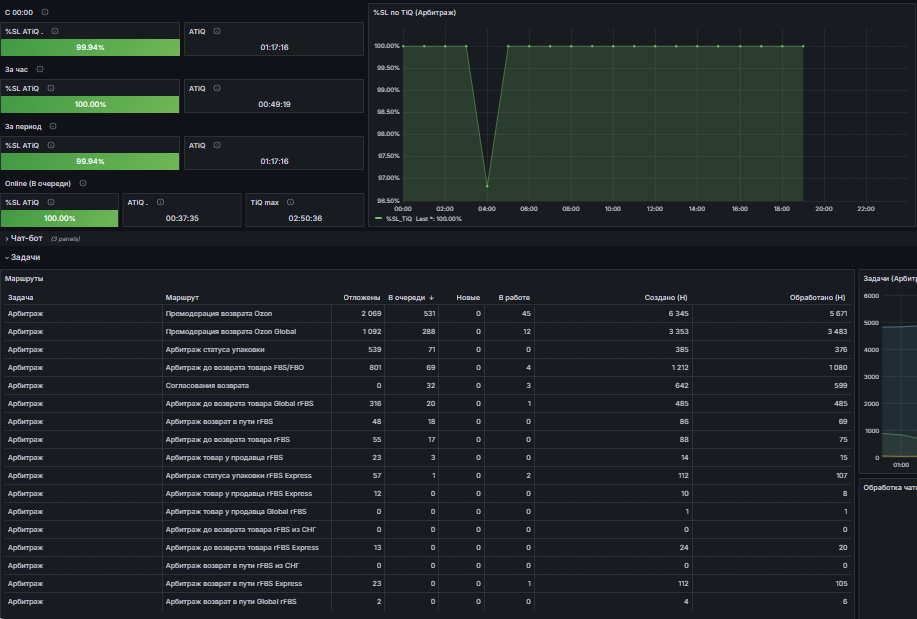Click info icon on TIQ max panel

pyautogui.click(x=291, y=202)
